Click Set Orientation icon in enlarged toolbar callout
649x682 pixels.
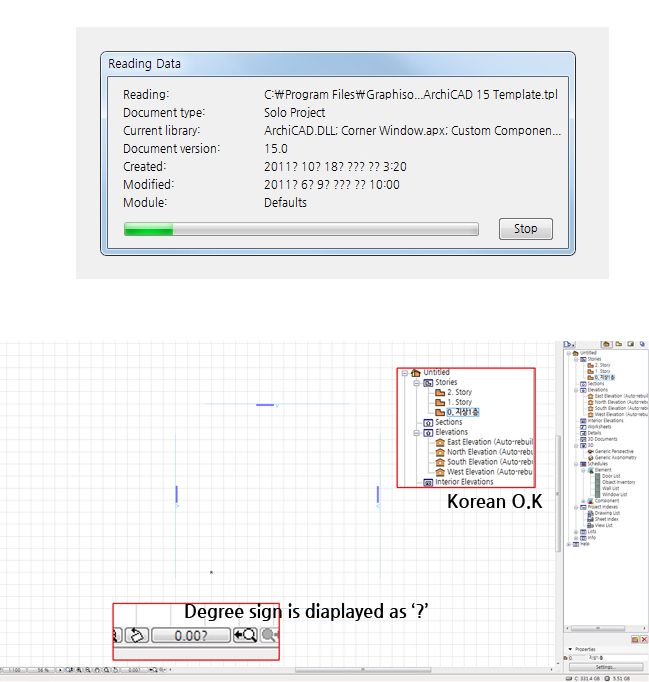tap(137, 635)
